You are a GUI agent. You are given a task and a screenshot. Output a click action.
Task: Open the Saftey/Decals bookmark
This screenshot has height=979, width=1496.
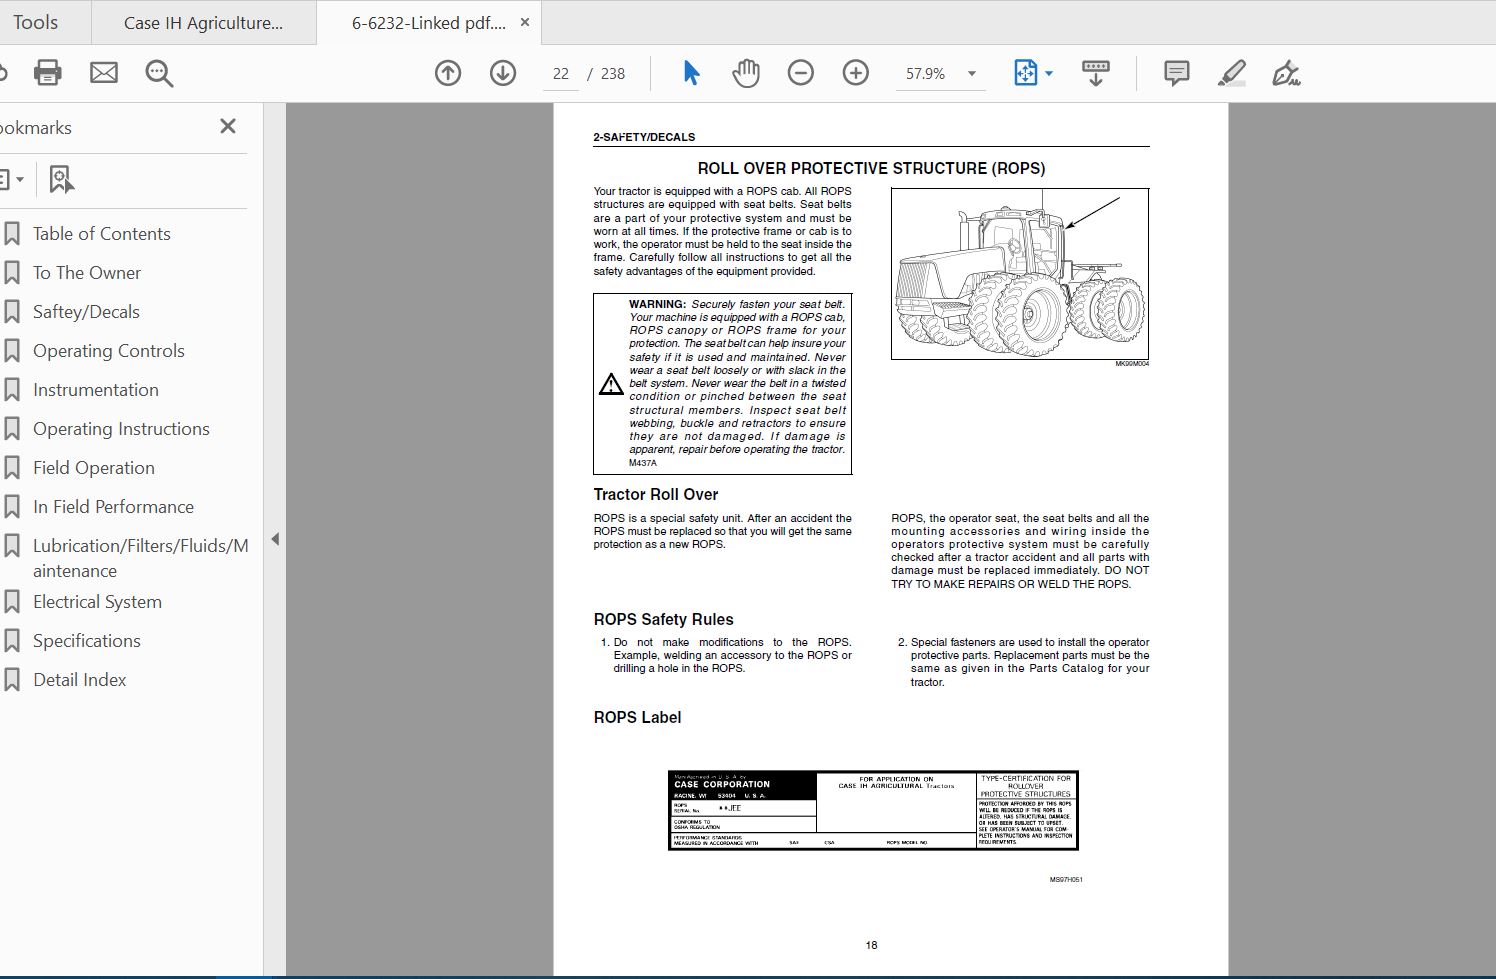click(x=86, y=312)
